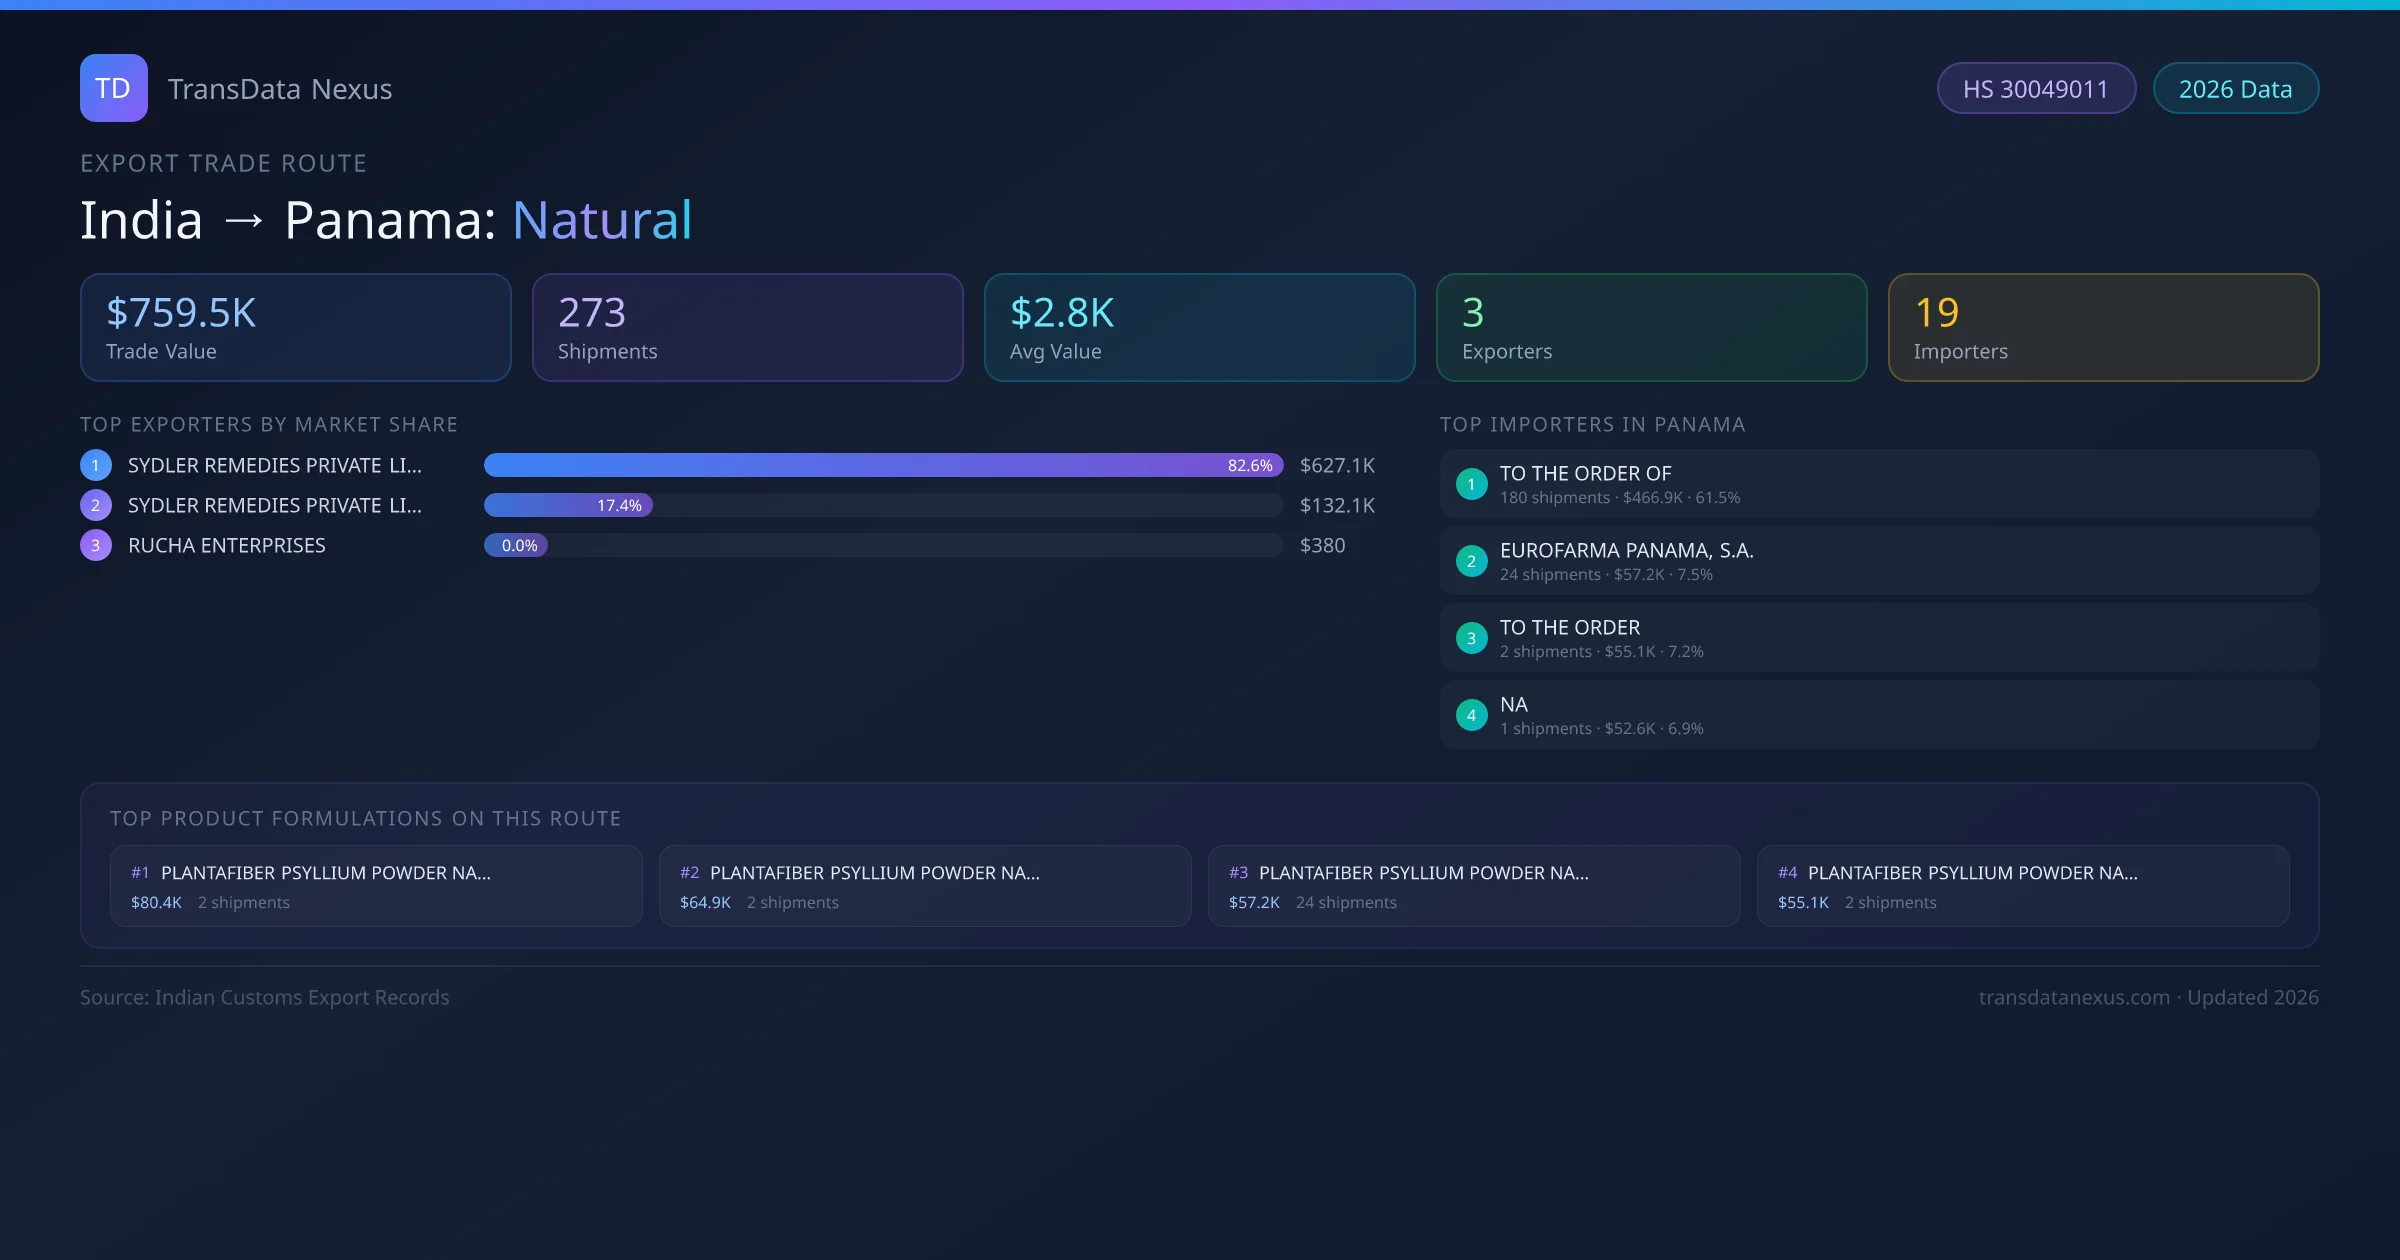Click exporter rank 1 badge
Screen dimensions: 2400x1260
click(x=96, y=465)
